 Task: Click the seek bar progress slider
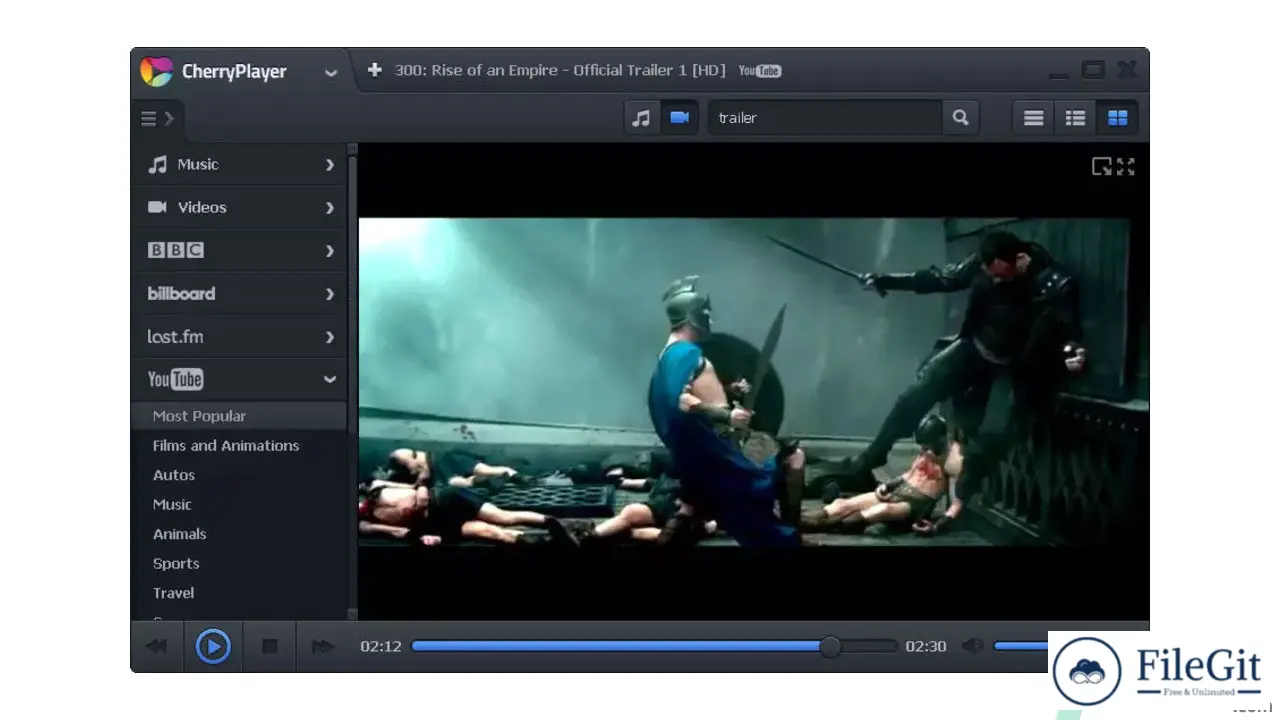click(x=654, y=646)
